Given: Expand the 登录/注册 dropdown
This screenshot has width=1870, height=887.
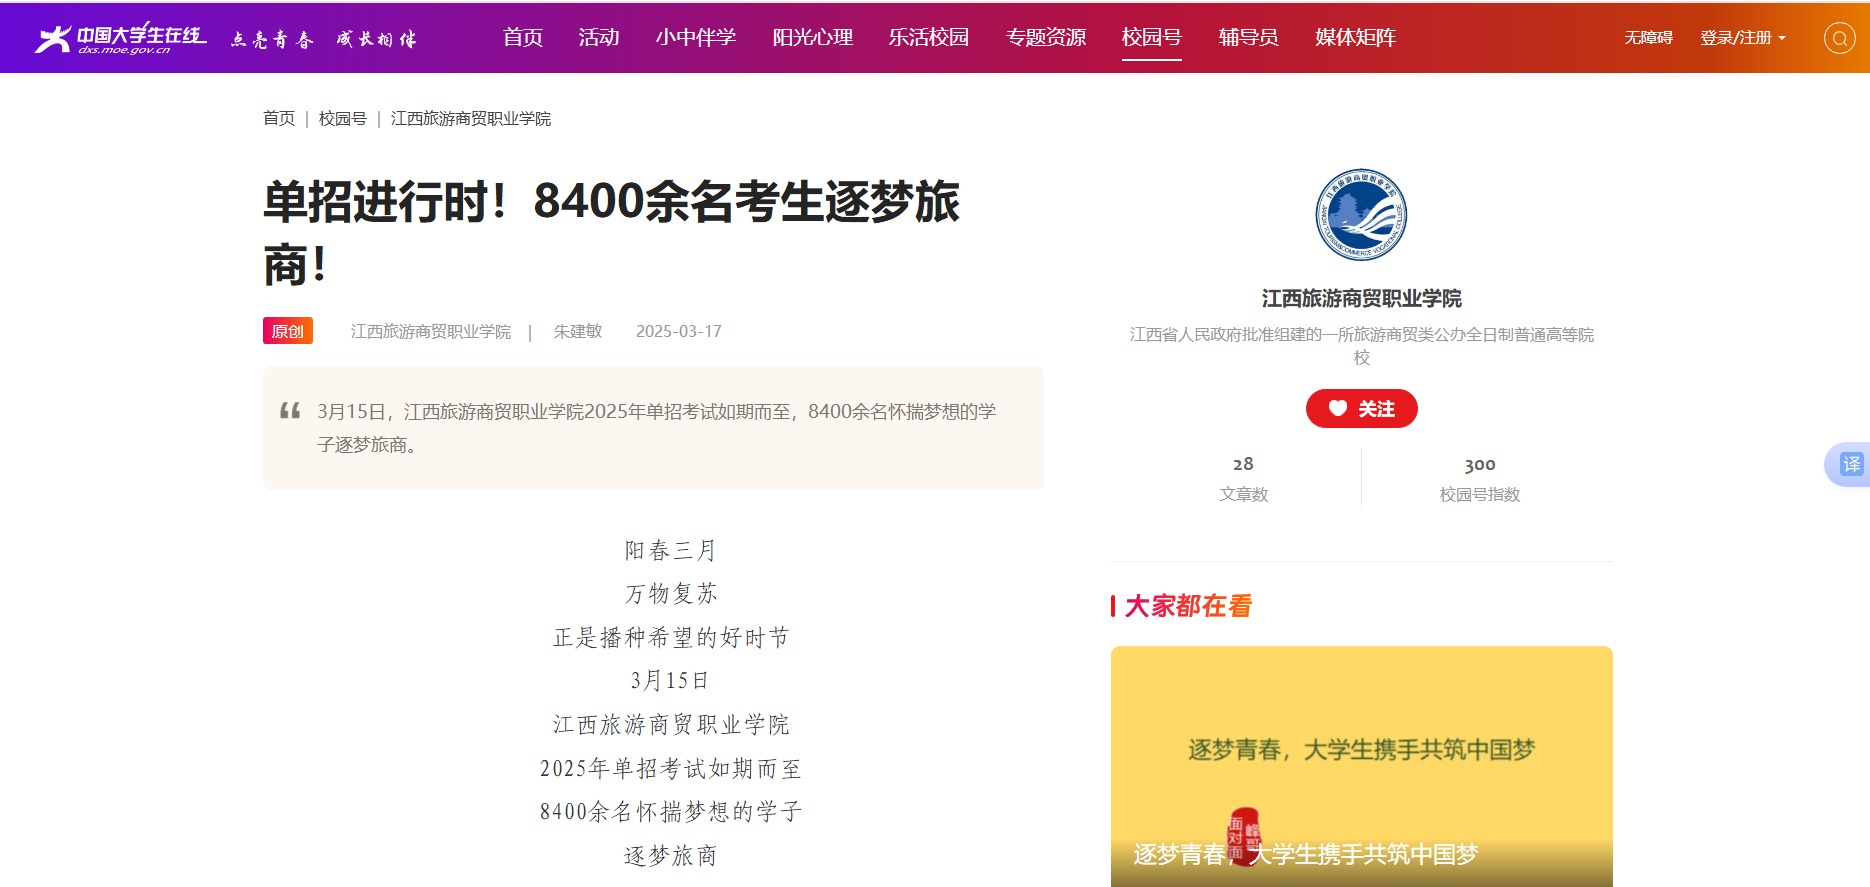Looking at the screenshot, I should click(1742, 38).
